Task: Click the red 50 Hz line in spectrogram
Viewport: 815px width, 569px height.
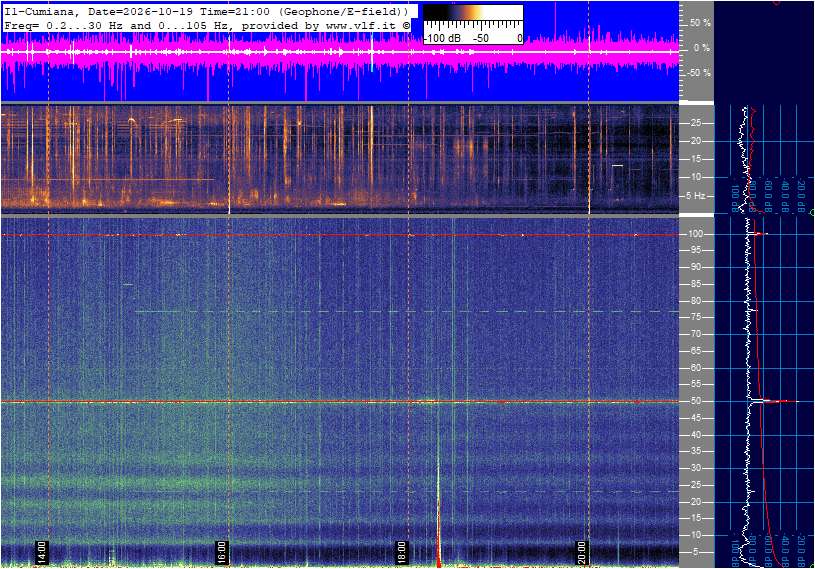Action: pos(339,402)
